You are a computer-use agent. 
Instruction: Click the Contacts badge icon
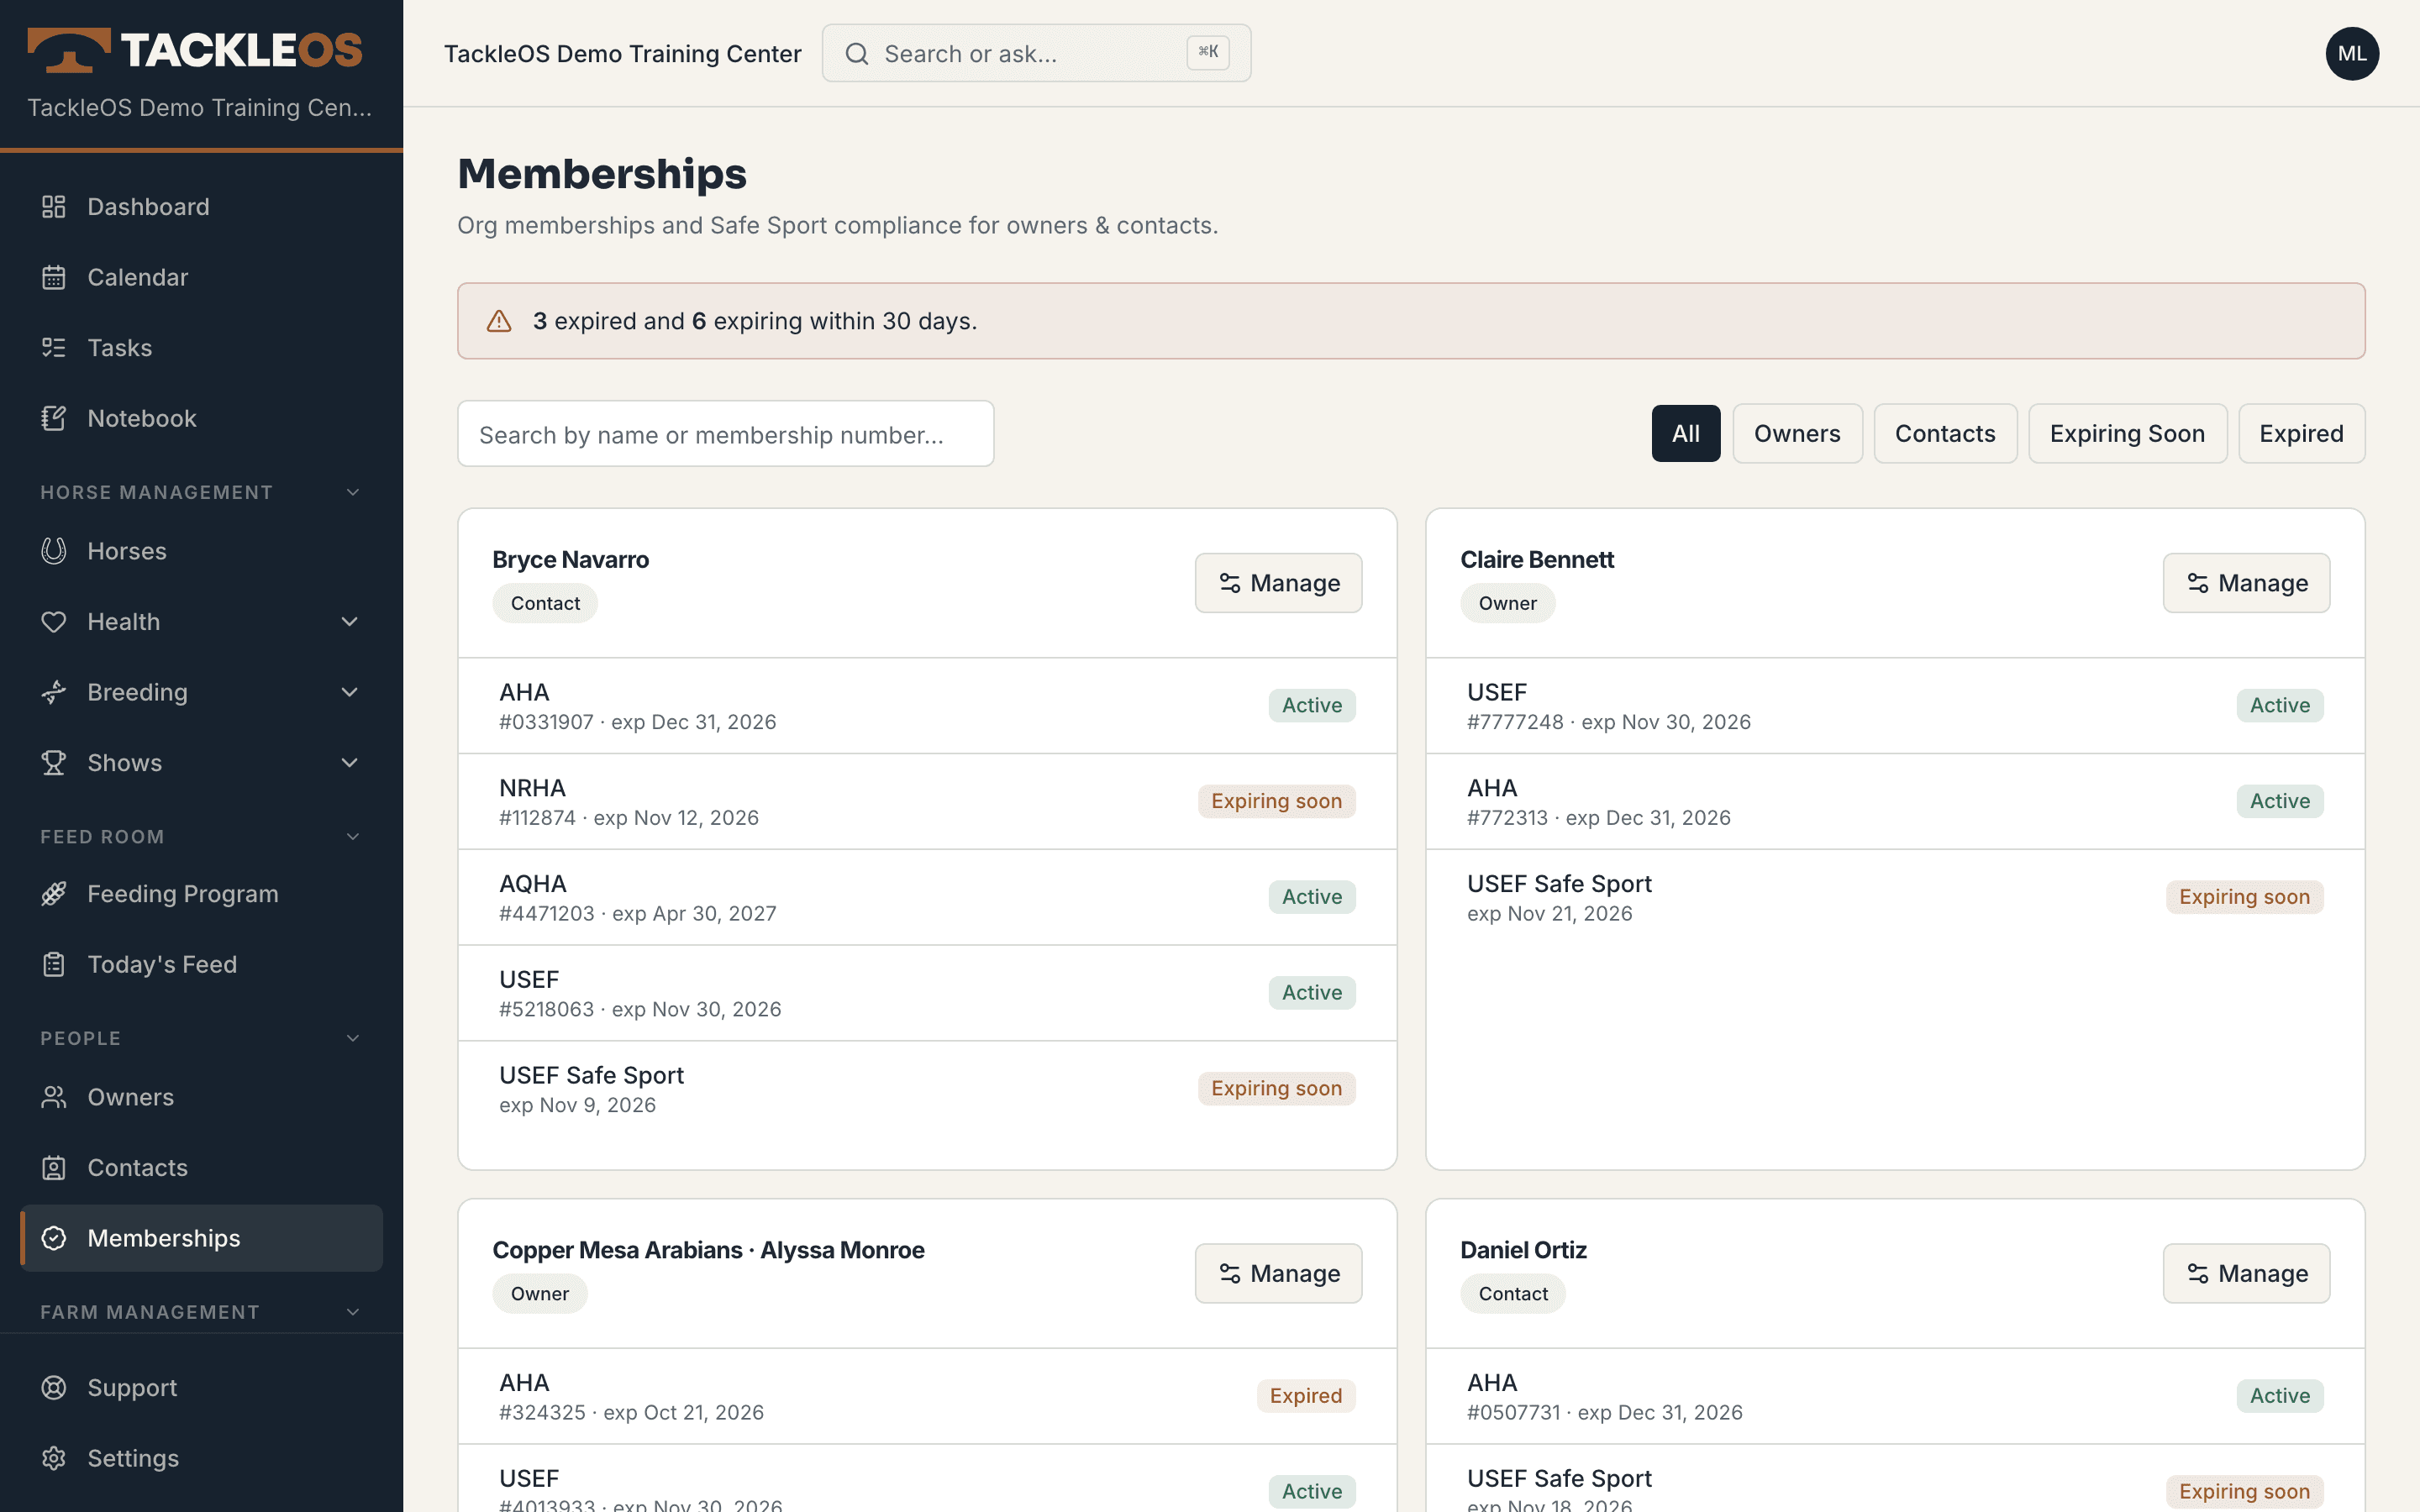(54, 1168)
